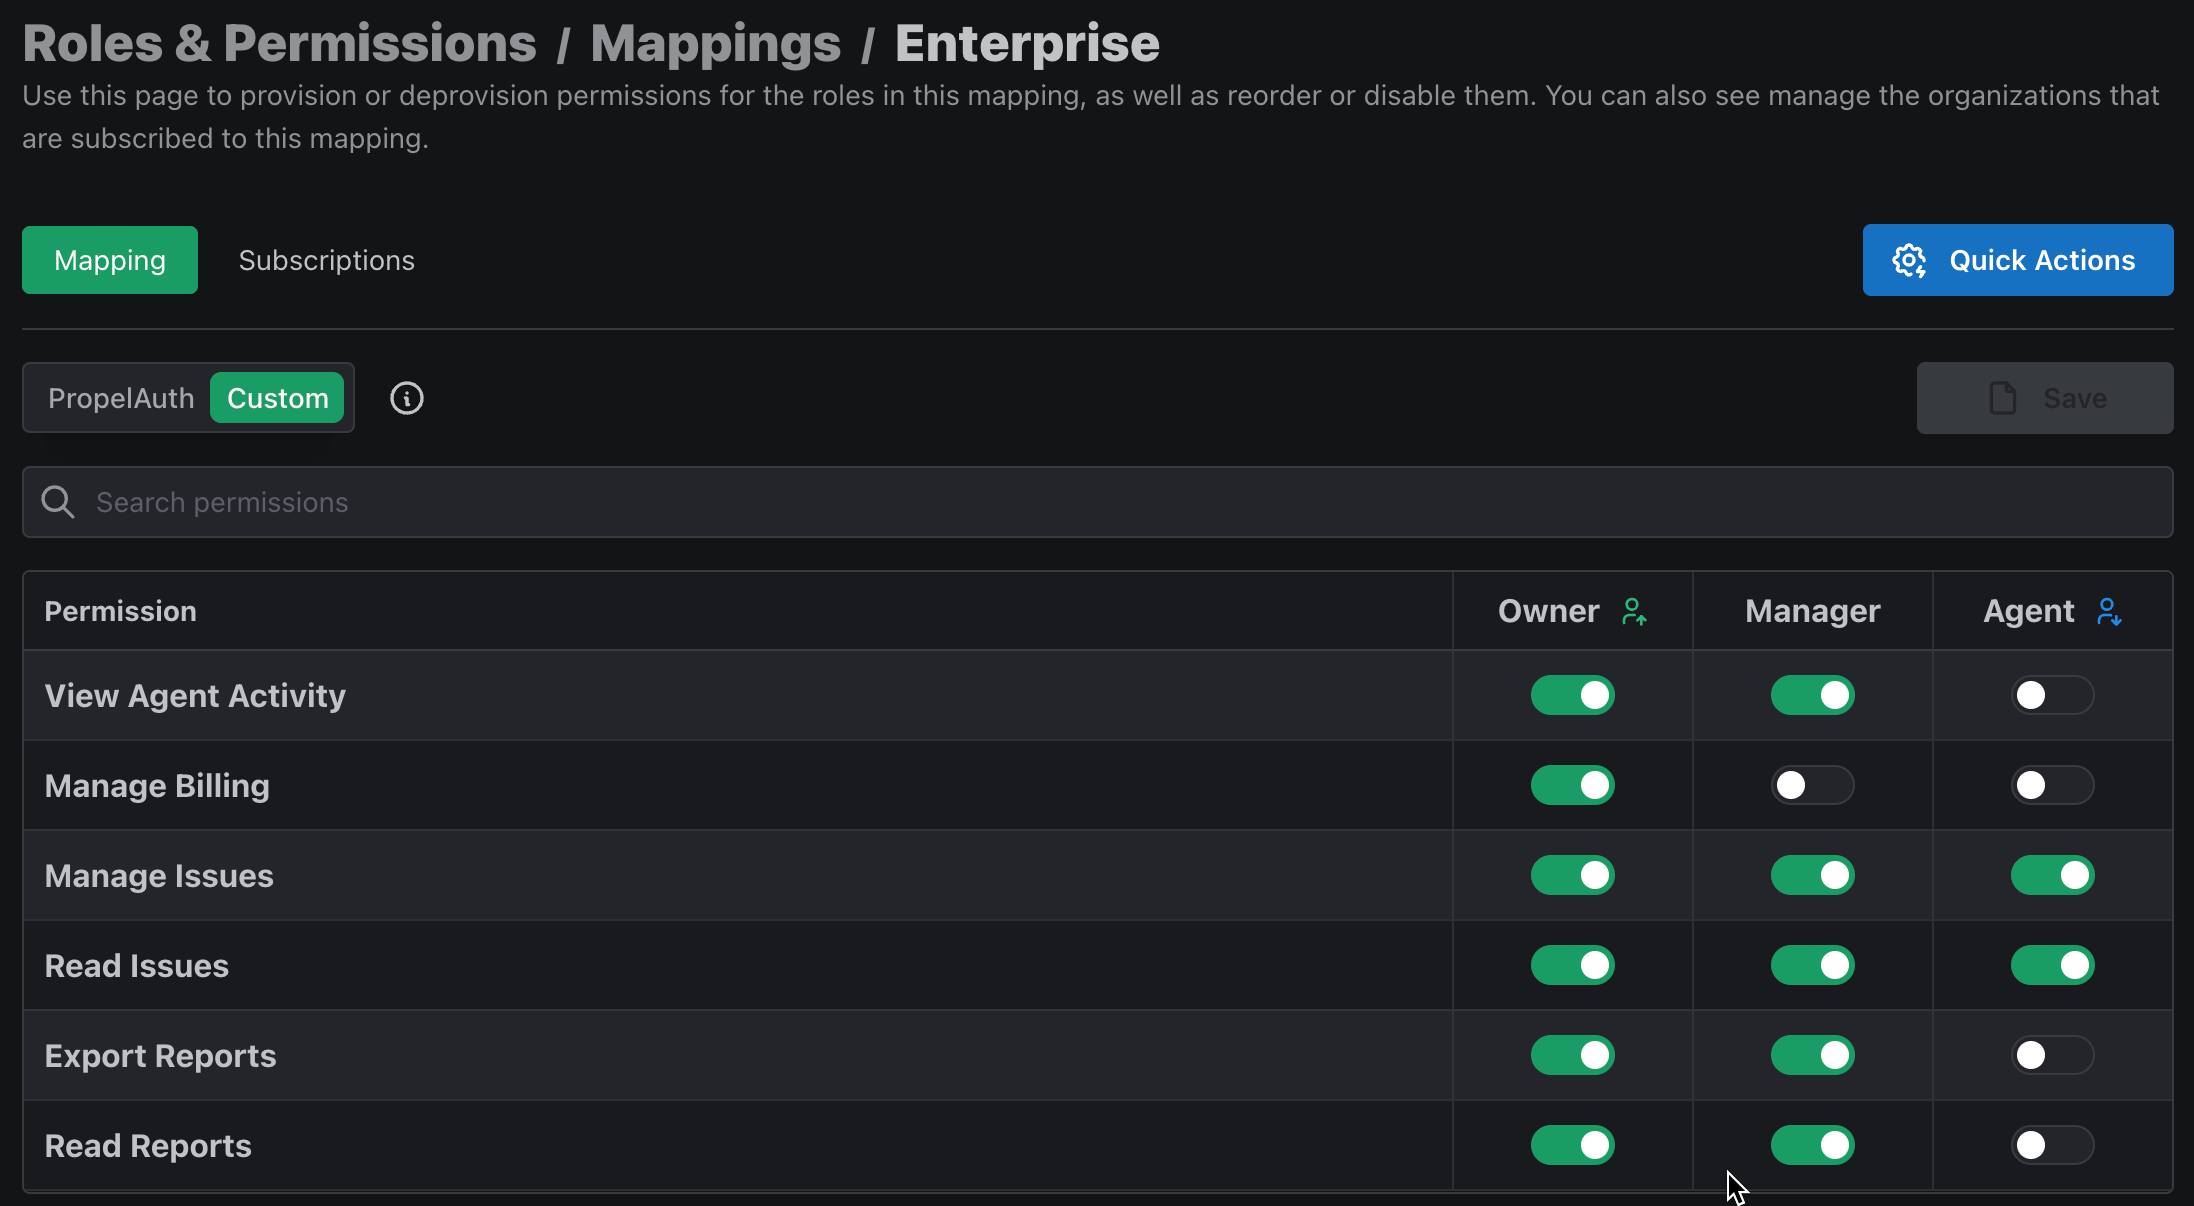
Task: Click the Agent role user-down icon
Action: pos(2109,611)
